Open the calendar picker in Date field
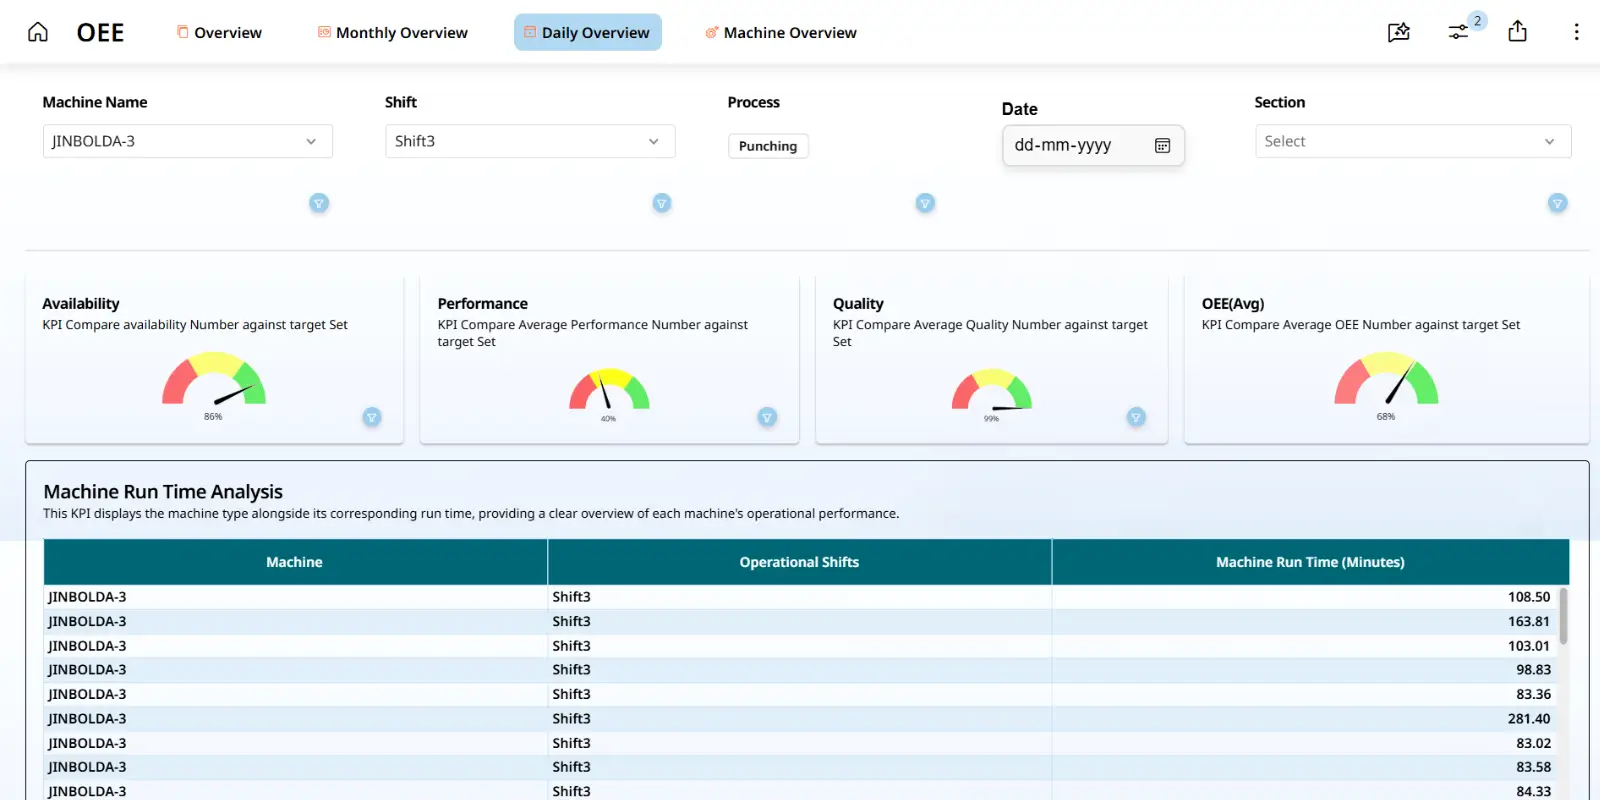 (1162, 146)
